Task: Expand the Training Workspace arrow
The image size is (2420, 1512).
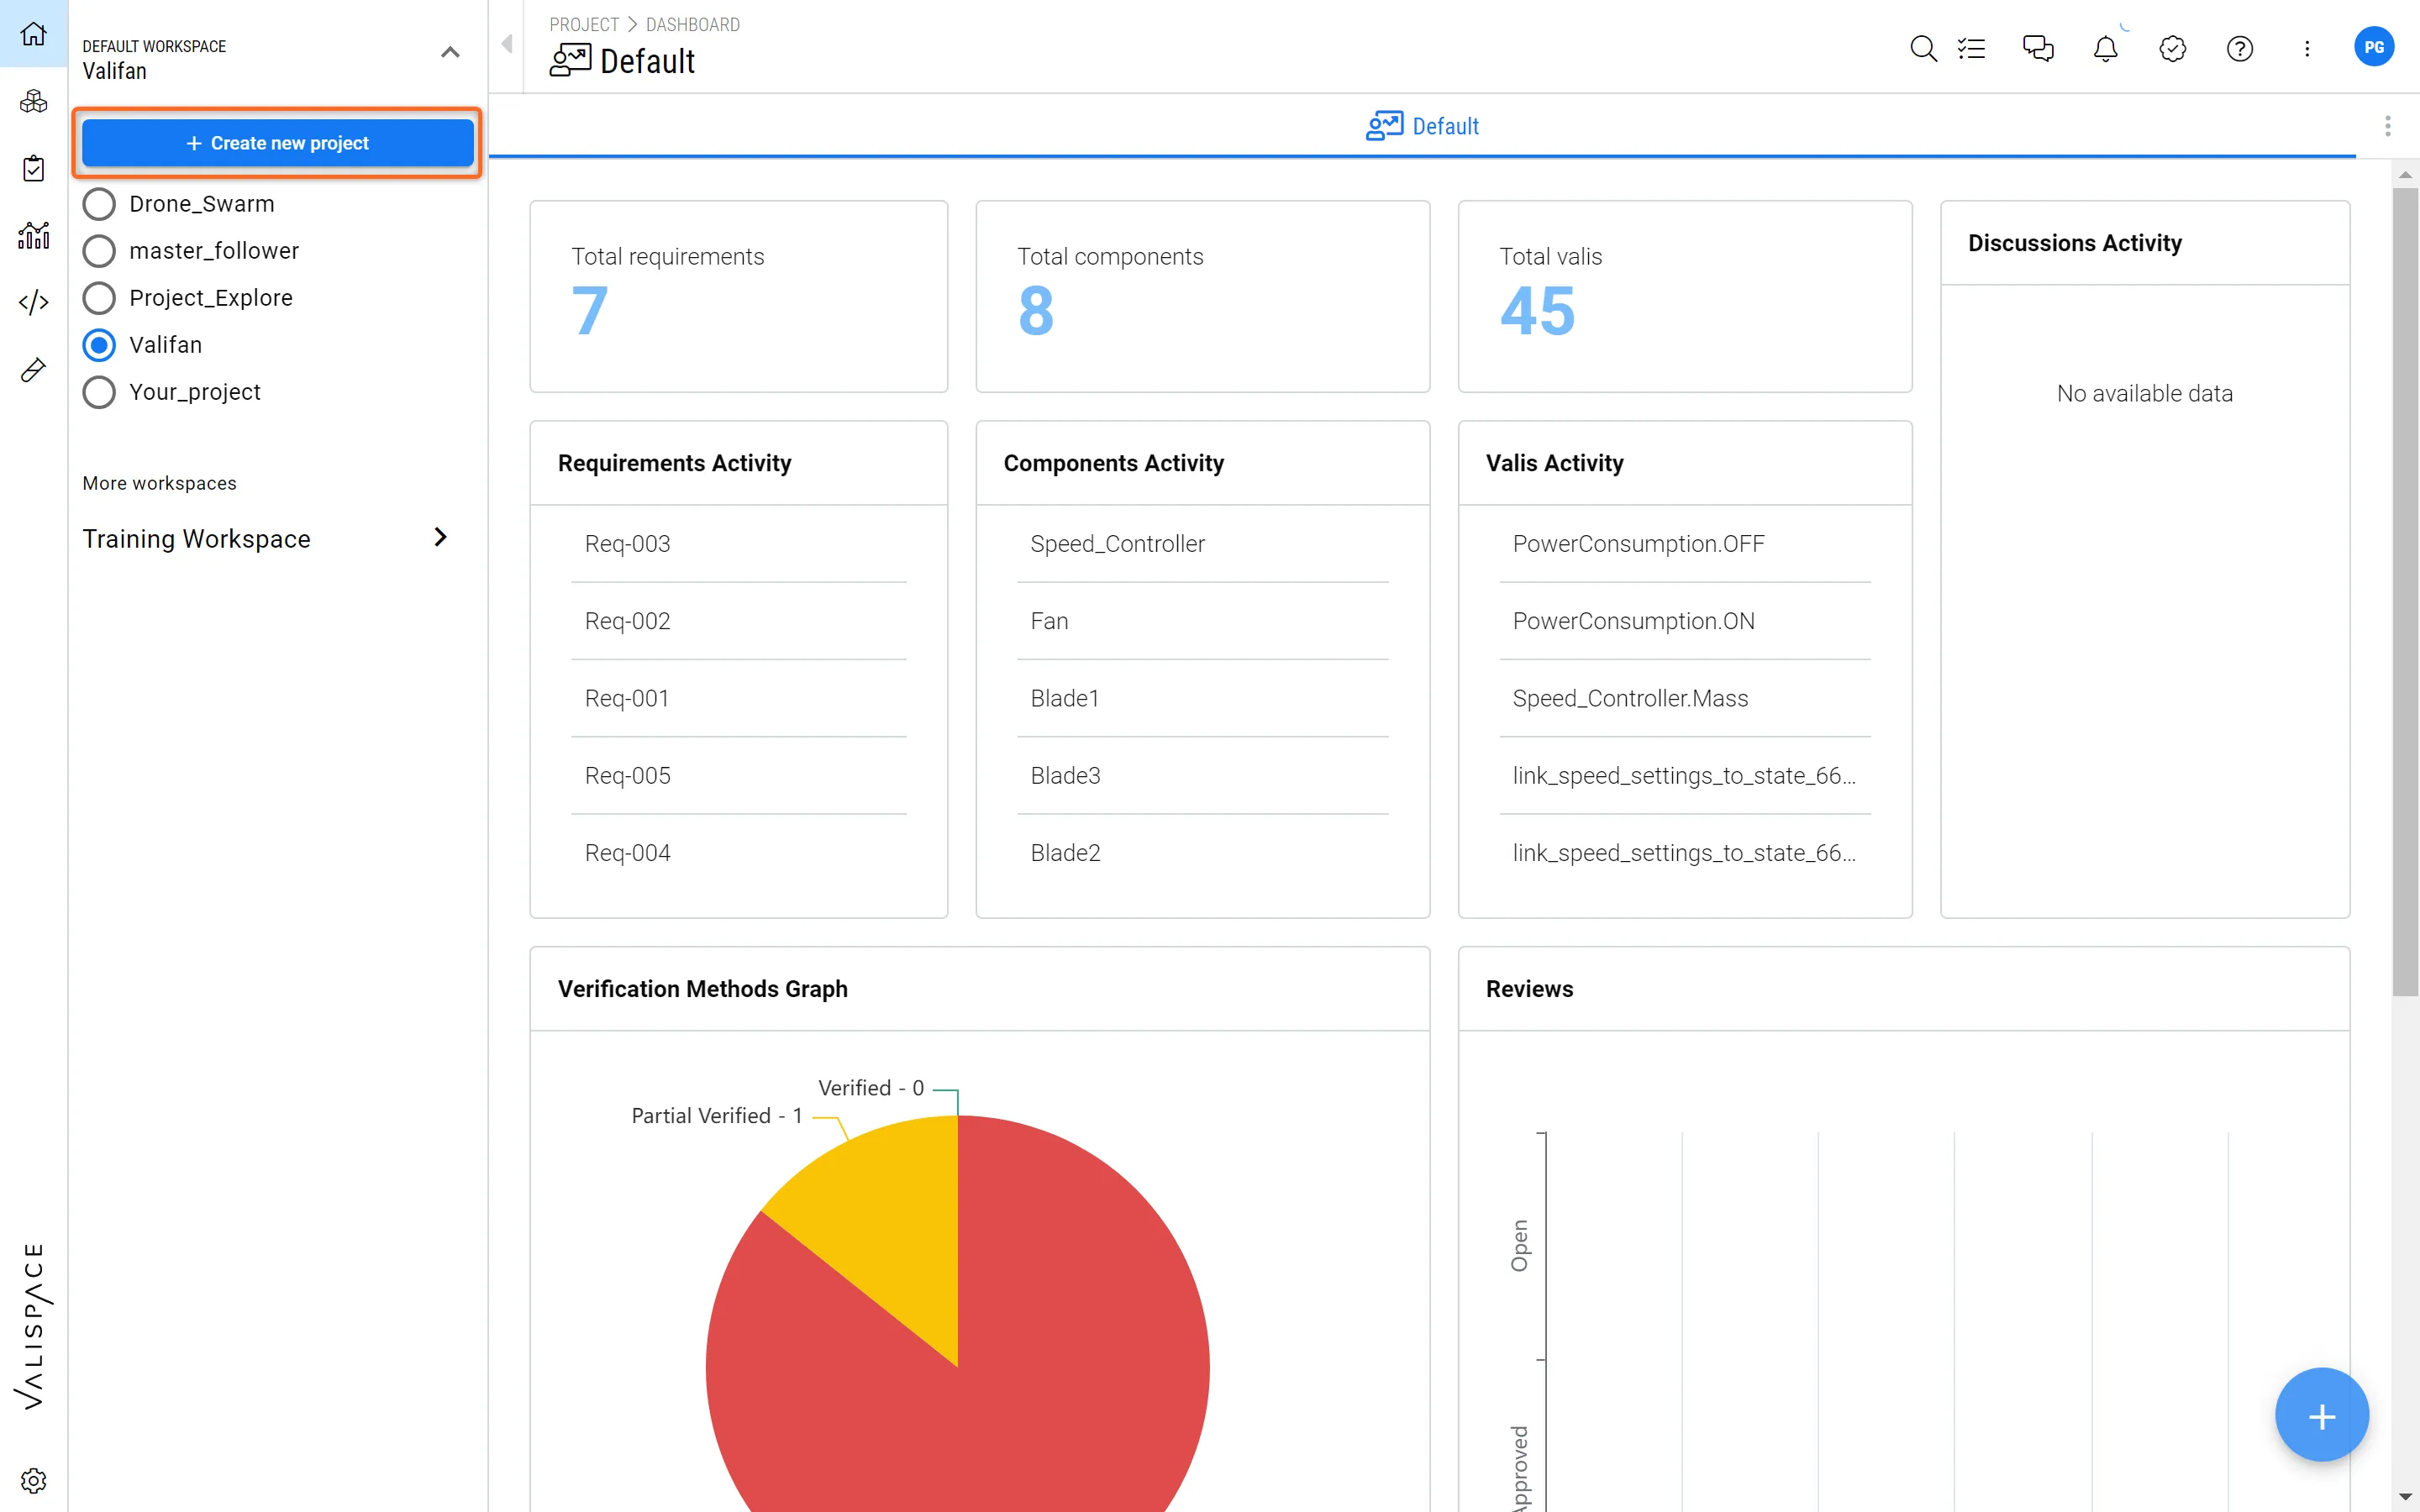Action: click(440, 538)
